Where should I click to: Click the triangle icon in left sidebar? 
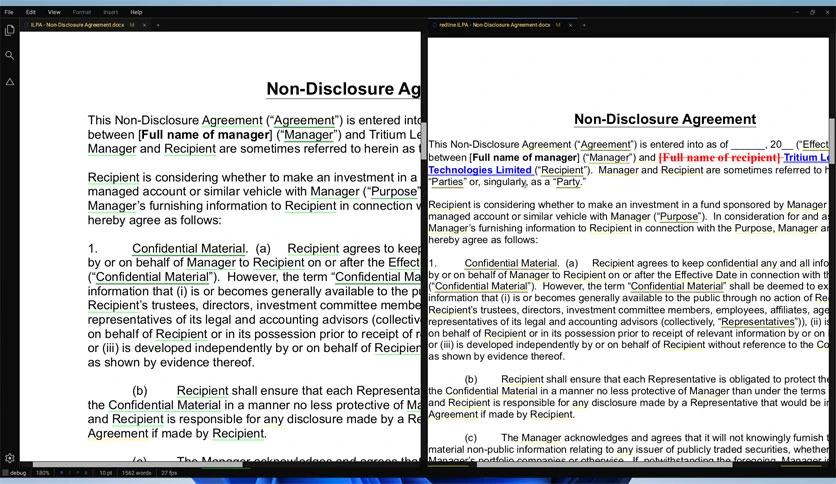(10, 82)
